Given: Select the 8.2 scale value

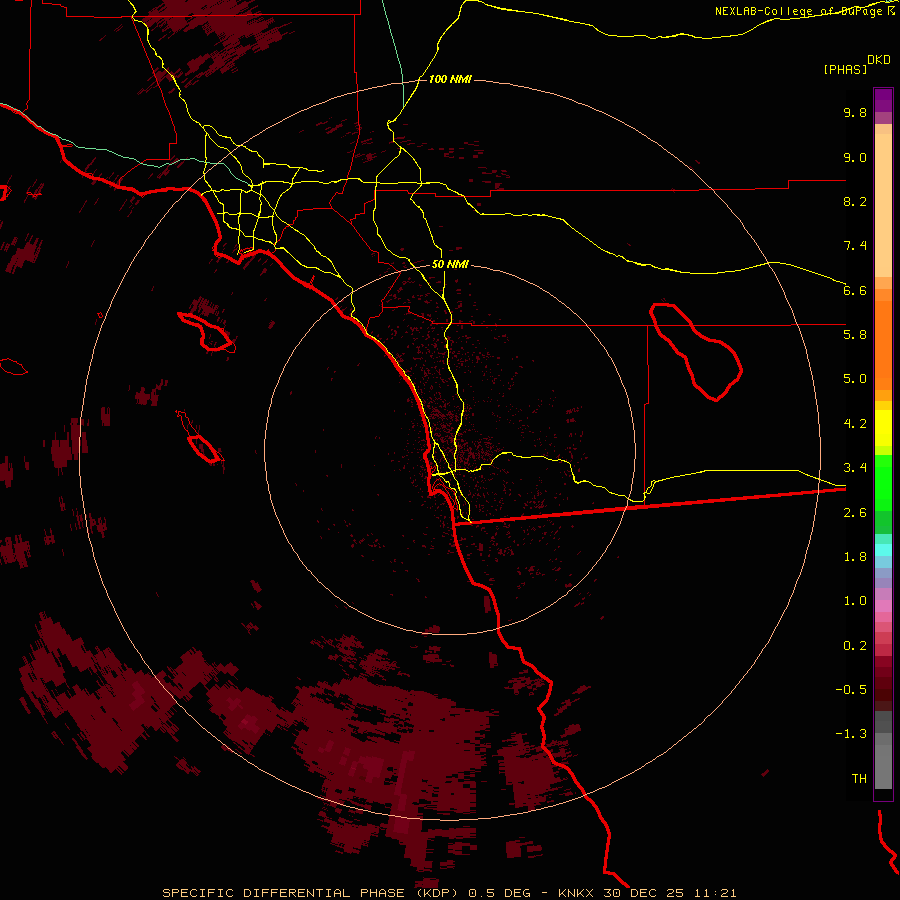Looking at the screenshot, I should (855, 201).
